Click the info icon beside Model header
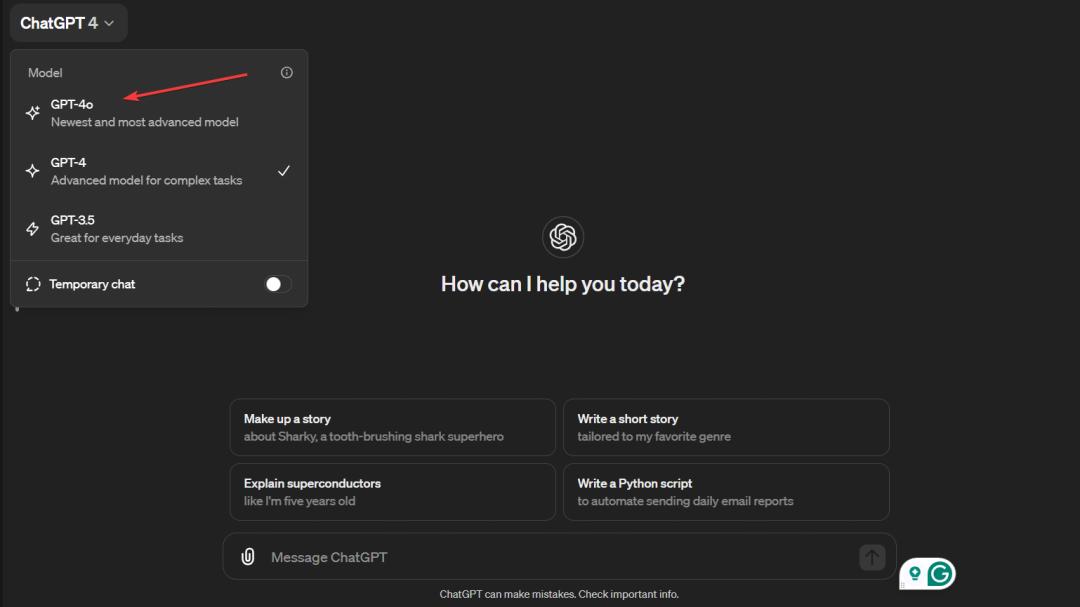This screenshot has height=607, width=1080. (287, 73)
